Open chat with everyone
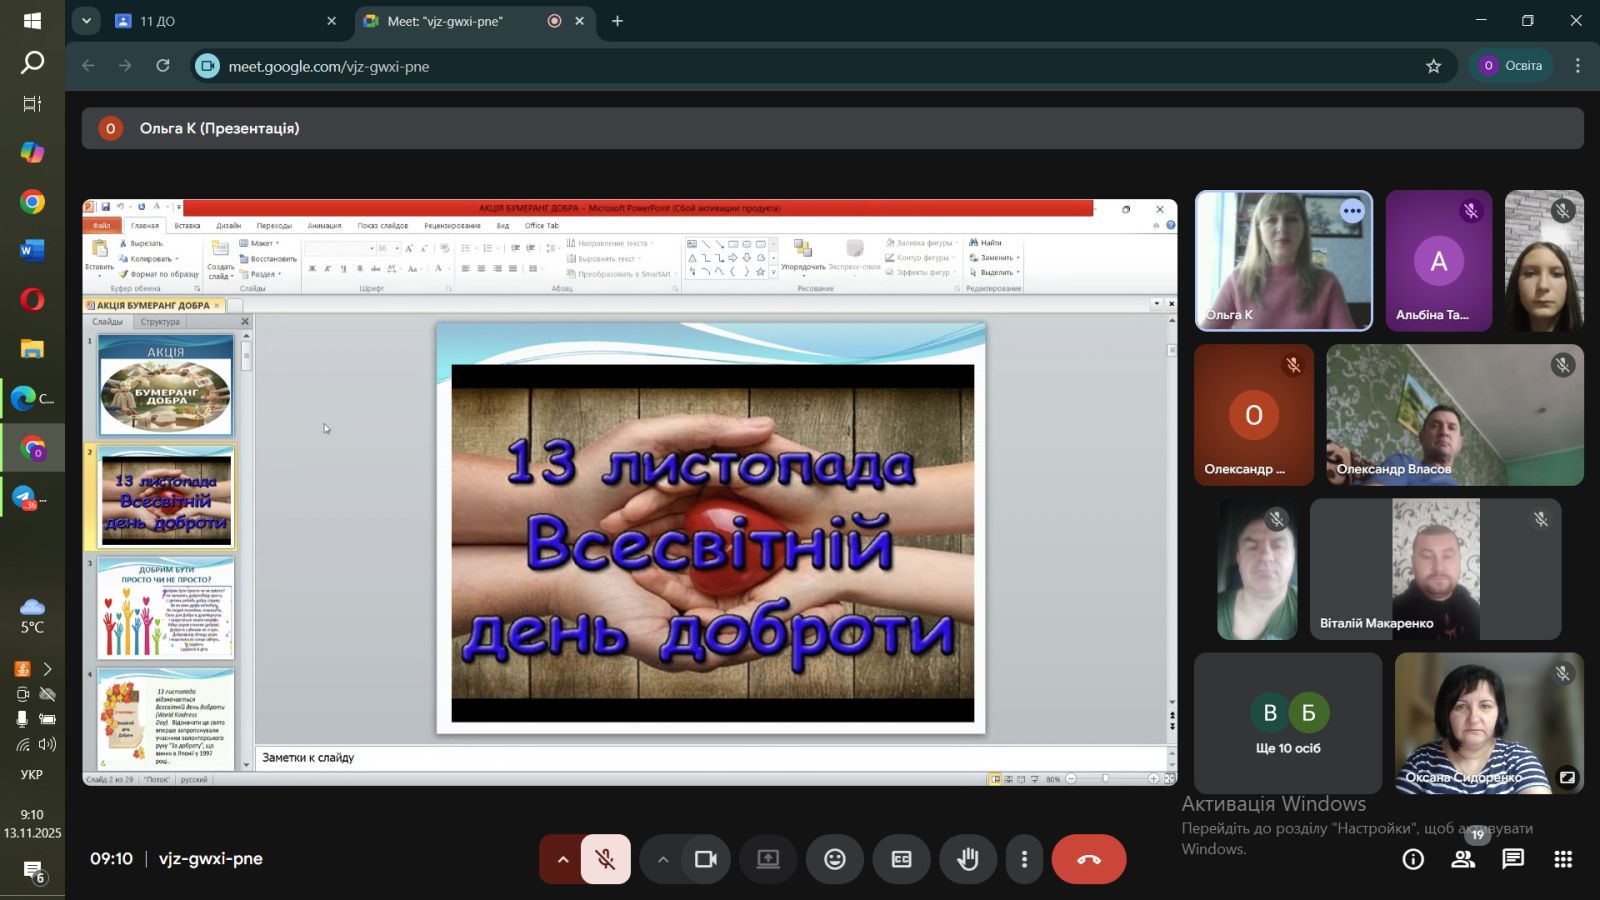Screen dimensions: 1600x900 pyautogui.click(x=1513, y=859)
